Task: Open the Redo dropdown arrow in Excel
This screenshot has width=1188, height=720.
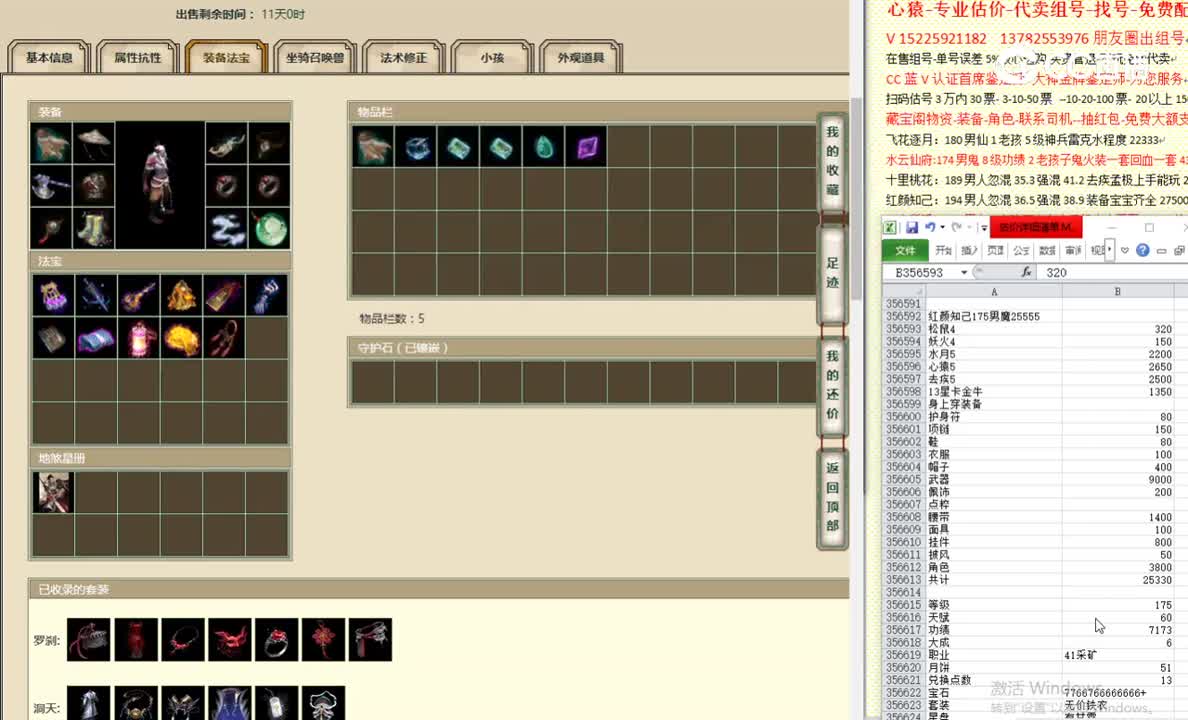Action: (x=967, y=228)
